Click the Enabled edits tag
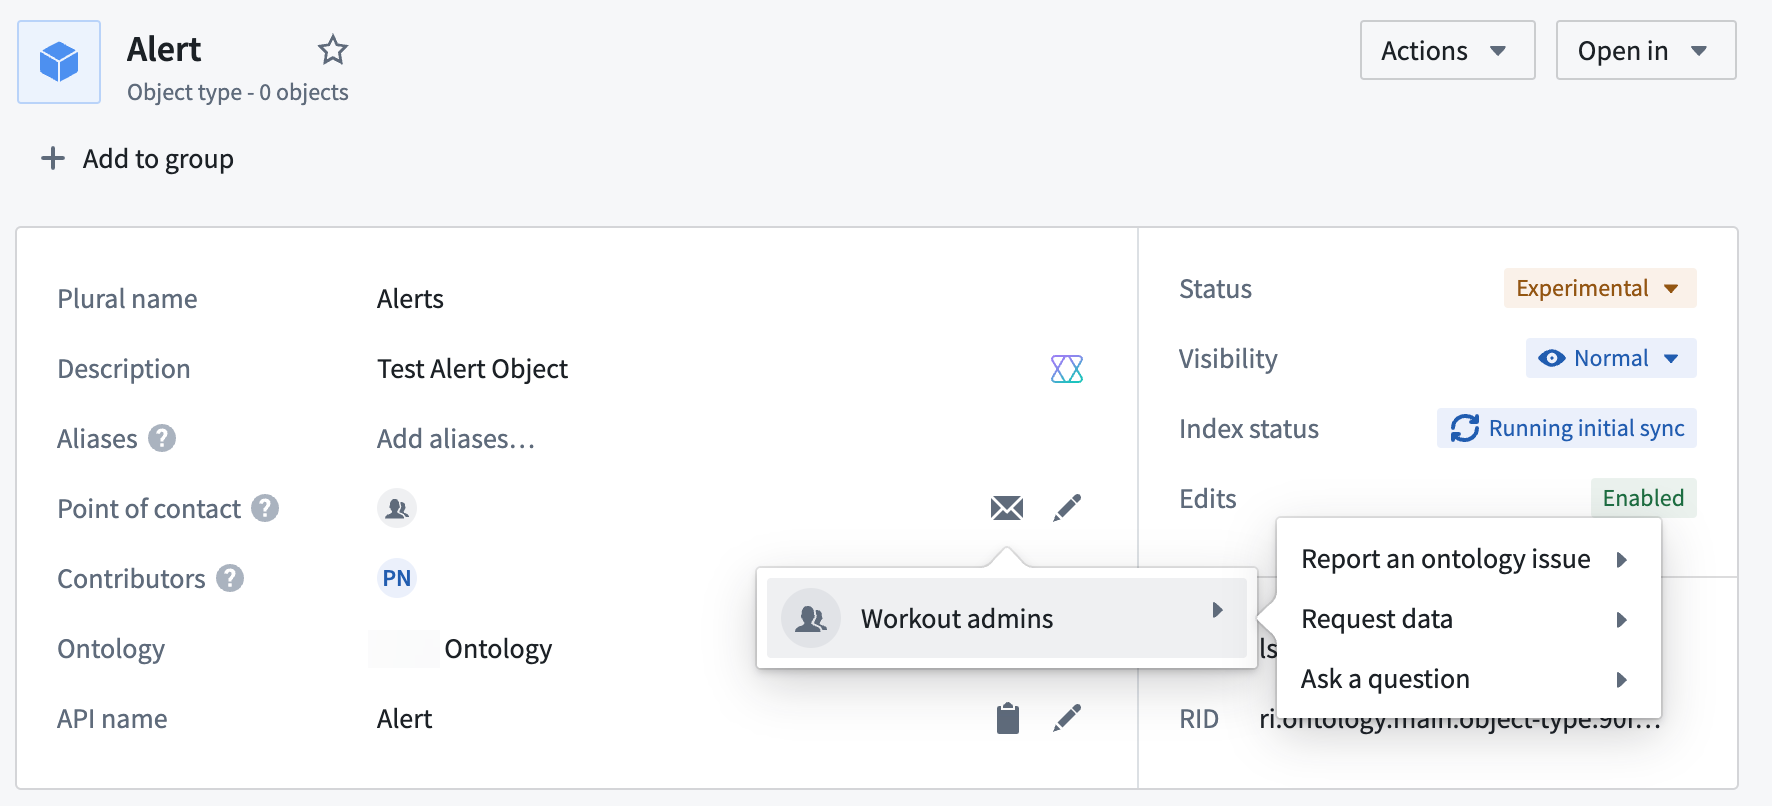 tap(1643, 498)
